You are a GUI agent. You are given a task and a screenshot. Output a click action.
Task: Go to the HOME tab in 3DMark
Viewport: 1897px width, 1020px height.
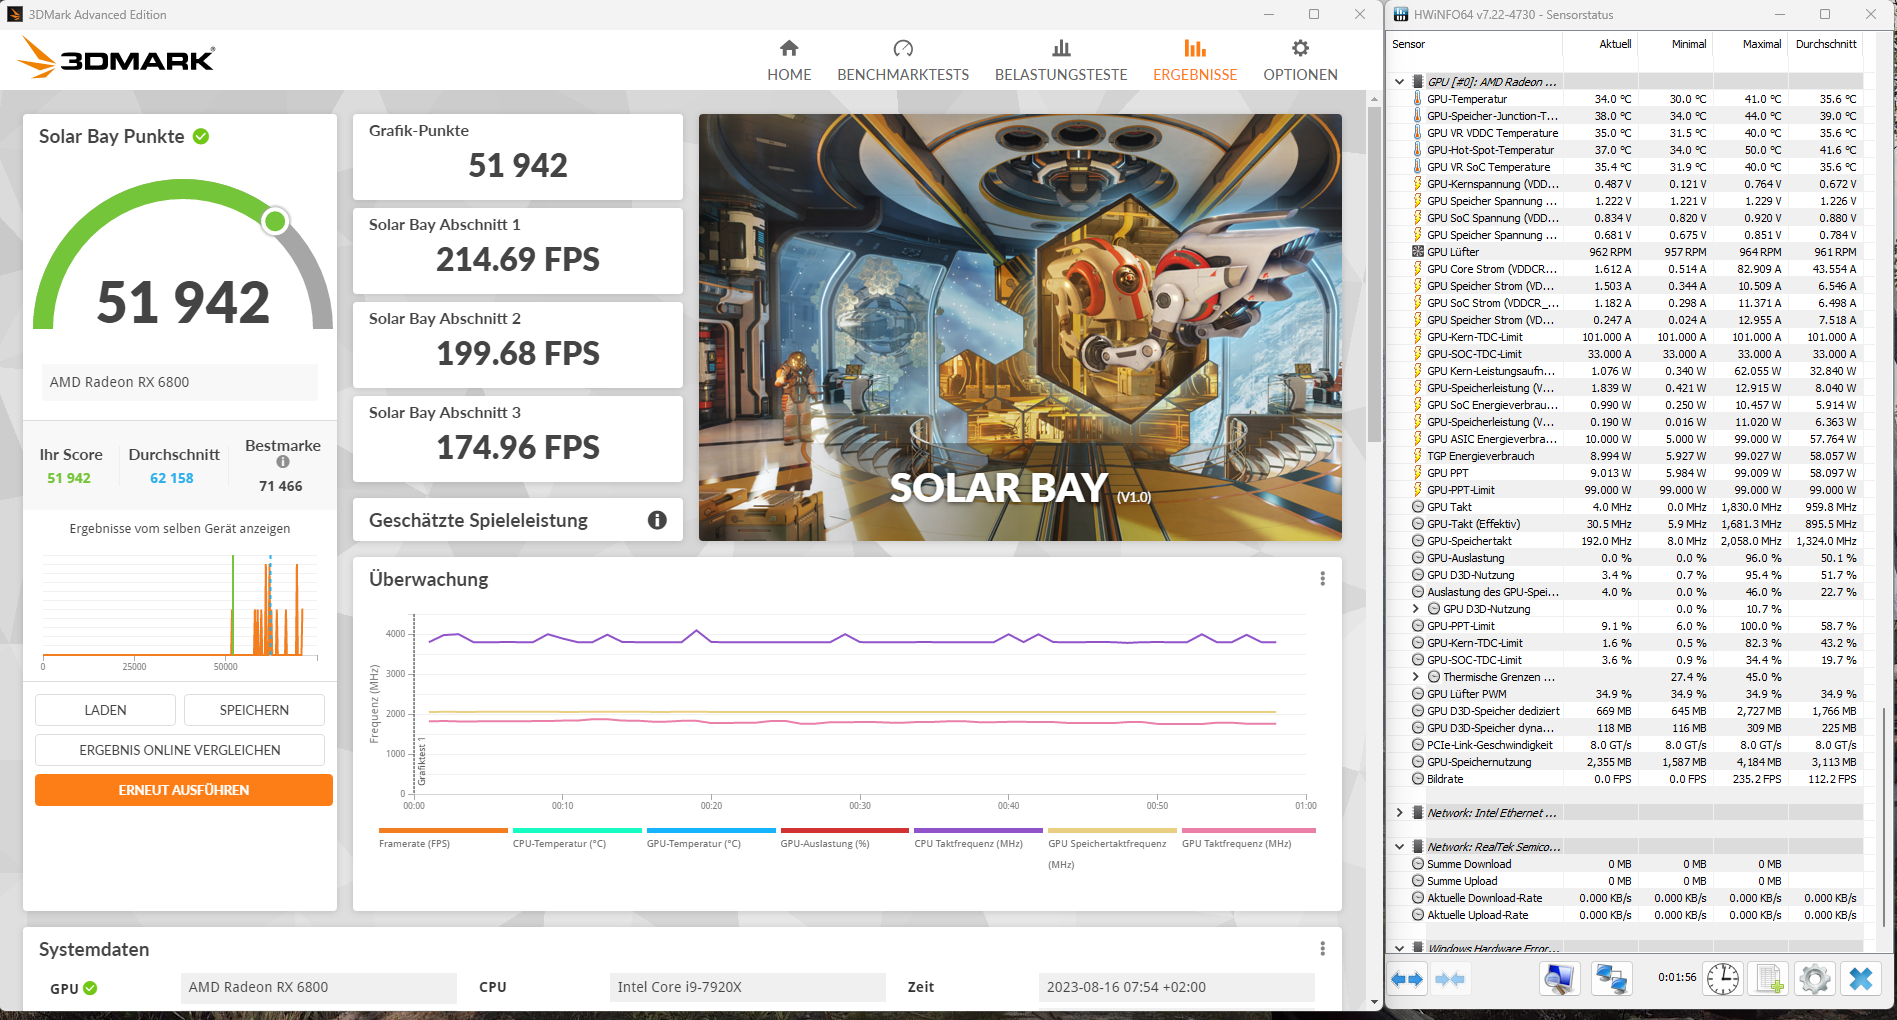(x=789, y=60)
